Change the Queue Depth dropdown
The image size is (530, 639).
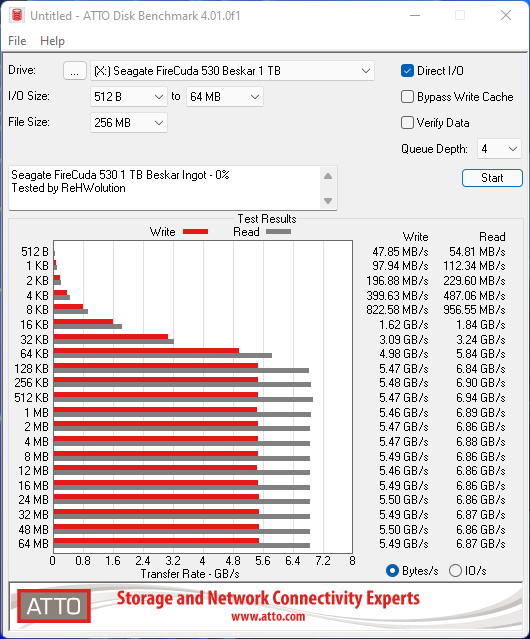(x=499, y=149)
